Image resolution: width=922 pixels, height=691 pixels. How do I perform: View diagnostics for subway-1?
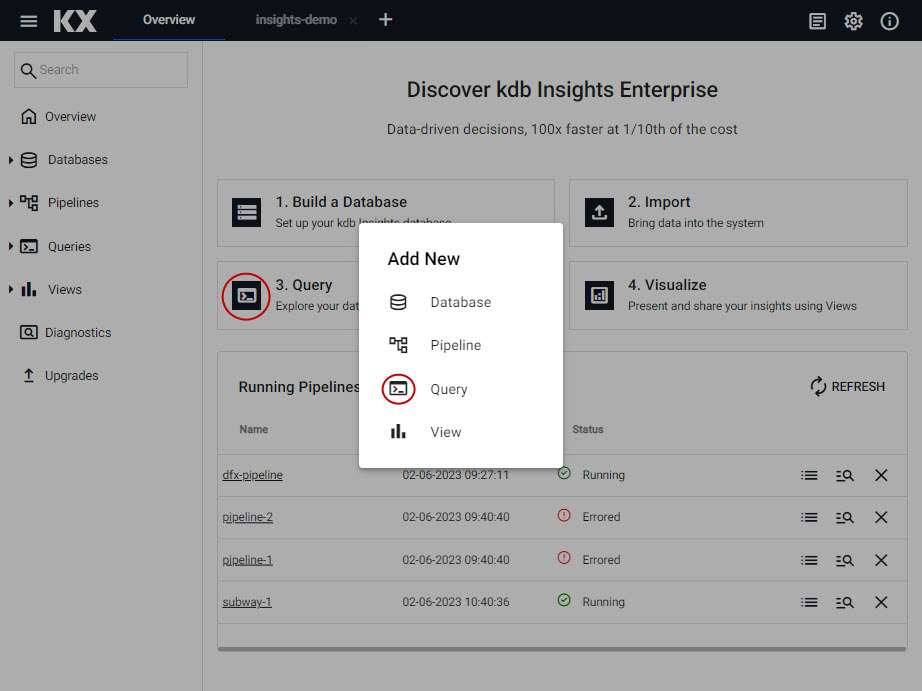[x=844, y=602]
